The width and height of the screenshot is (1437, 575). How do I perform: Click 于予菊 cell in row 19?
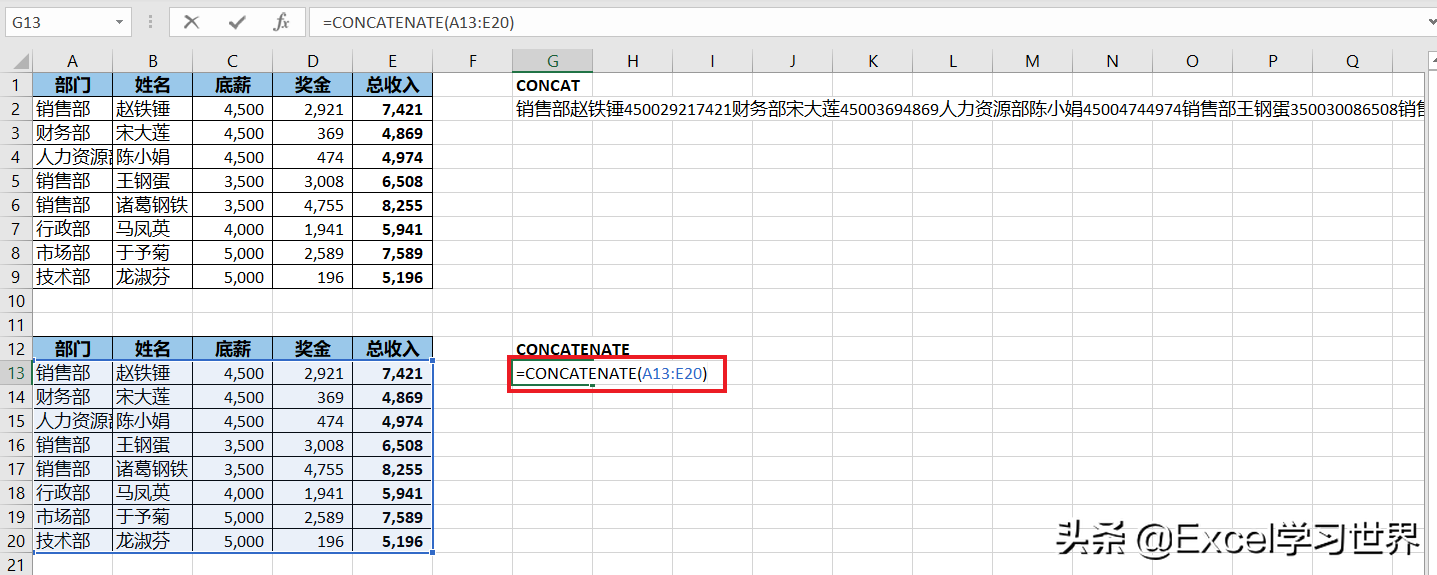coord(153,517)
